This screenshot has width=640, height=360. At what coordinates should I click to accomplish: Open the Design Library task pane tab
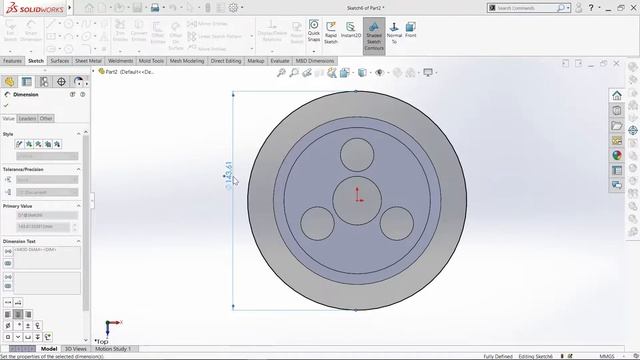(617, 110)
